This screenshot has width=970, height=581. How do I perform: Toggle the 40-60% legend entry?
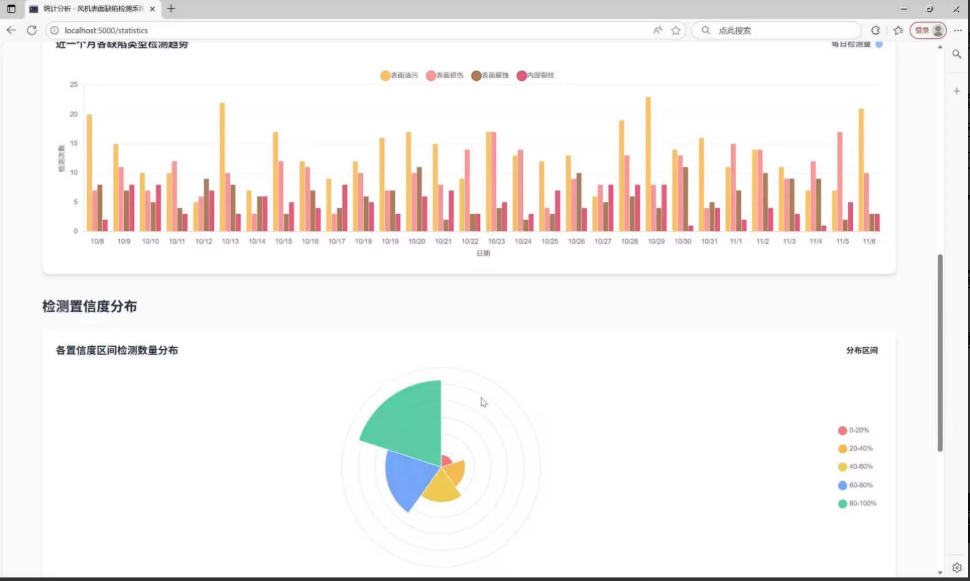tap(855, 467)
